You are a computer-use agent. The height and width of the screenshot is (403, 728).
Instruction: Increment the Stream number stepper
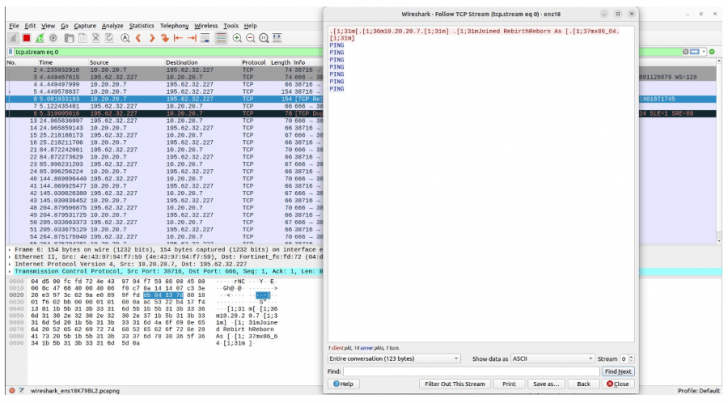(631, 357)
